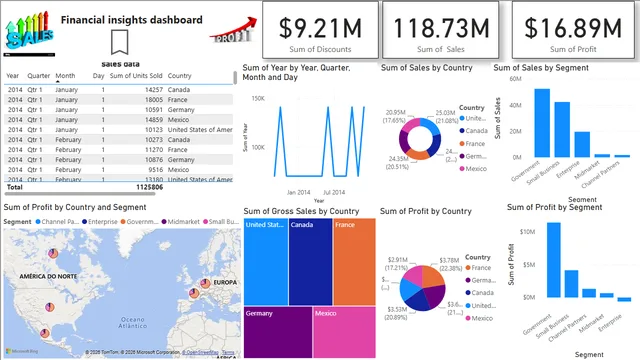Click the Germany legend item in Profit by Country
This screenshot has width=640, height=360.
pyautogui.click(x=481, y=280)
